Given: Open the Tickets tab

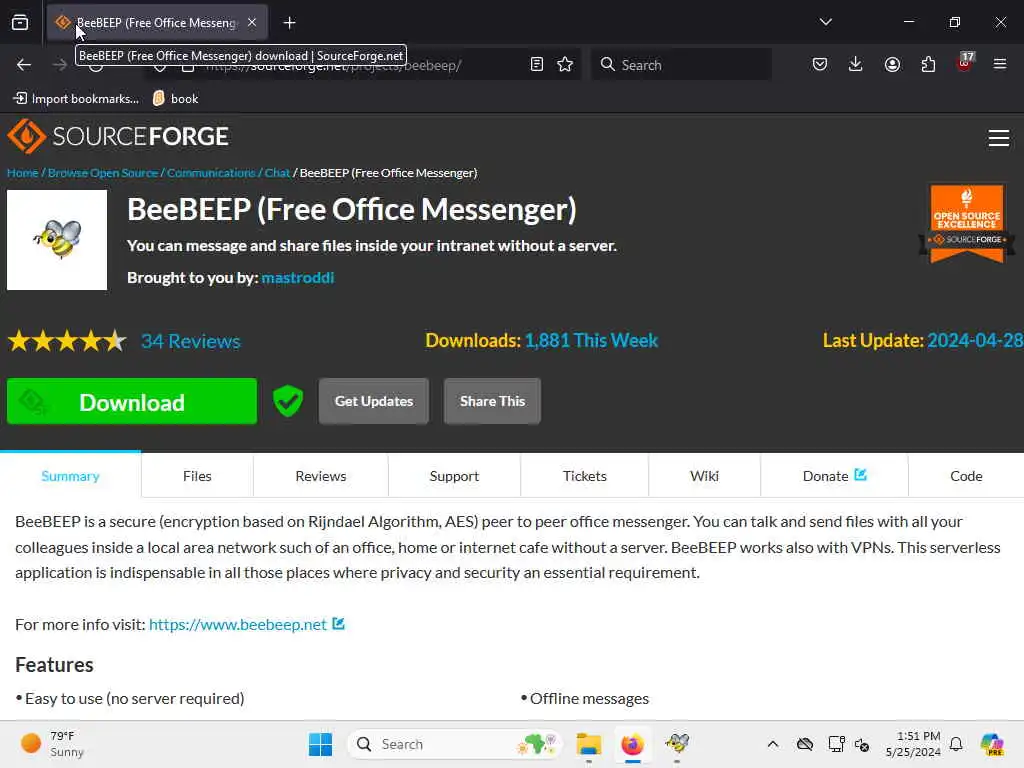Looking at the screenshot, I should point(584,476).
